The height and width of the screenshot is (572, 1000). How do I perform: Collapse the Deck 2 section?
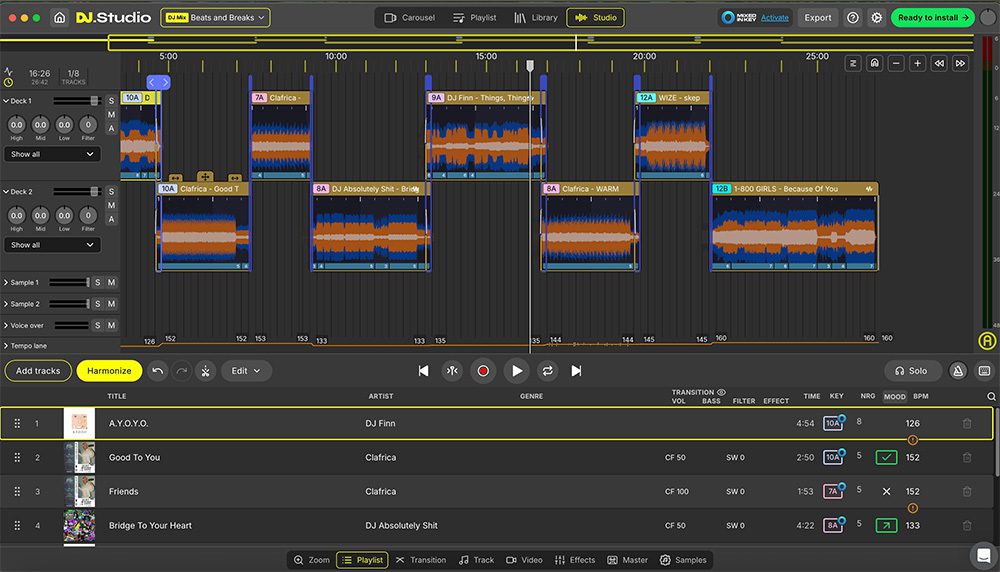[6, 191]
